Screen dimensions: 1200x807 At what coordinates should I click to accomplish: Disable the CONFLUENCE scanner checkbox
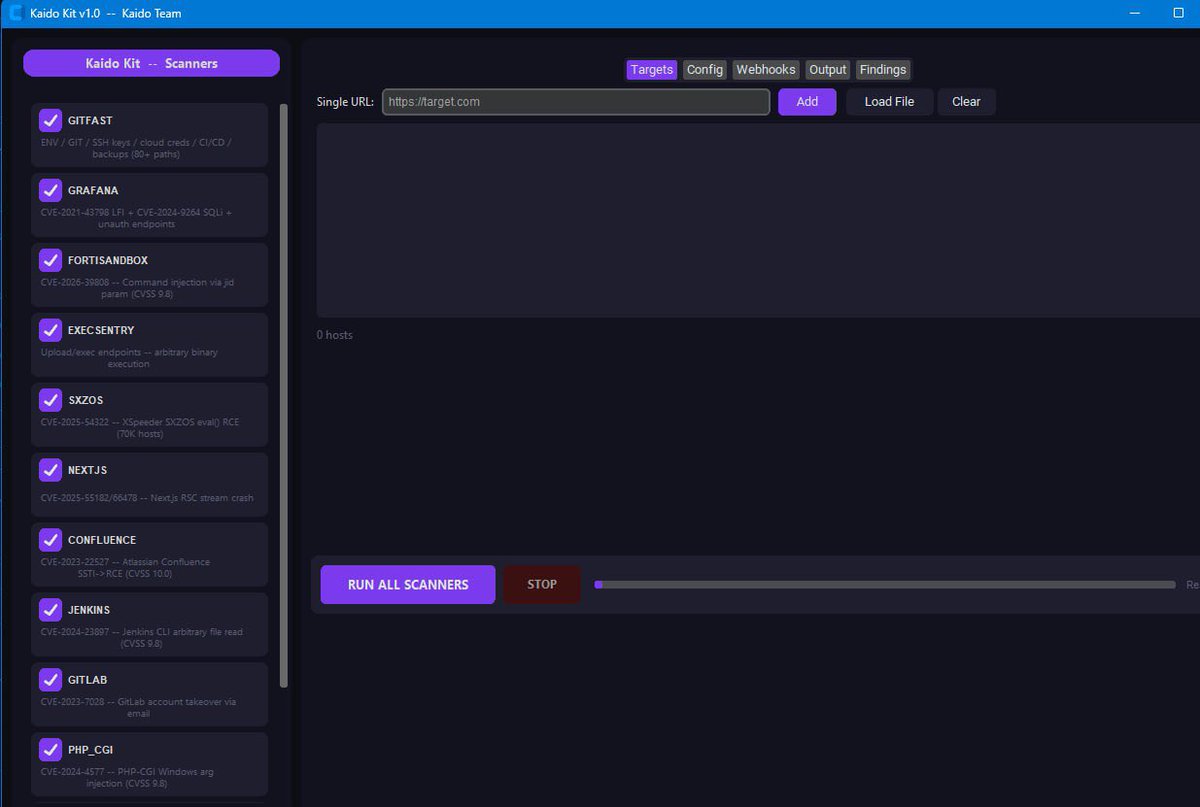(50, 540)
